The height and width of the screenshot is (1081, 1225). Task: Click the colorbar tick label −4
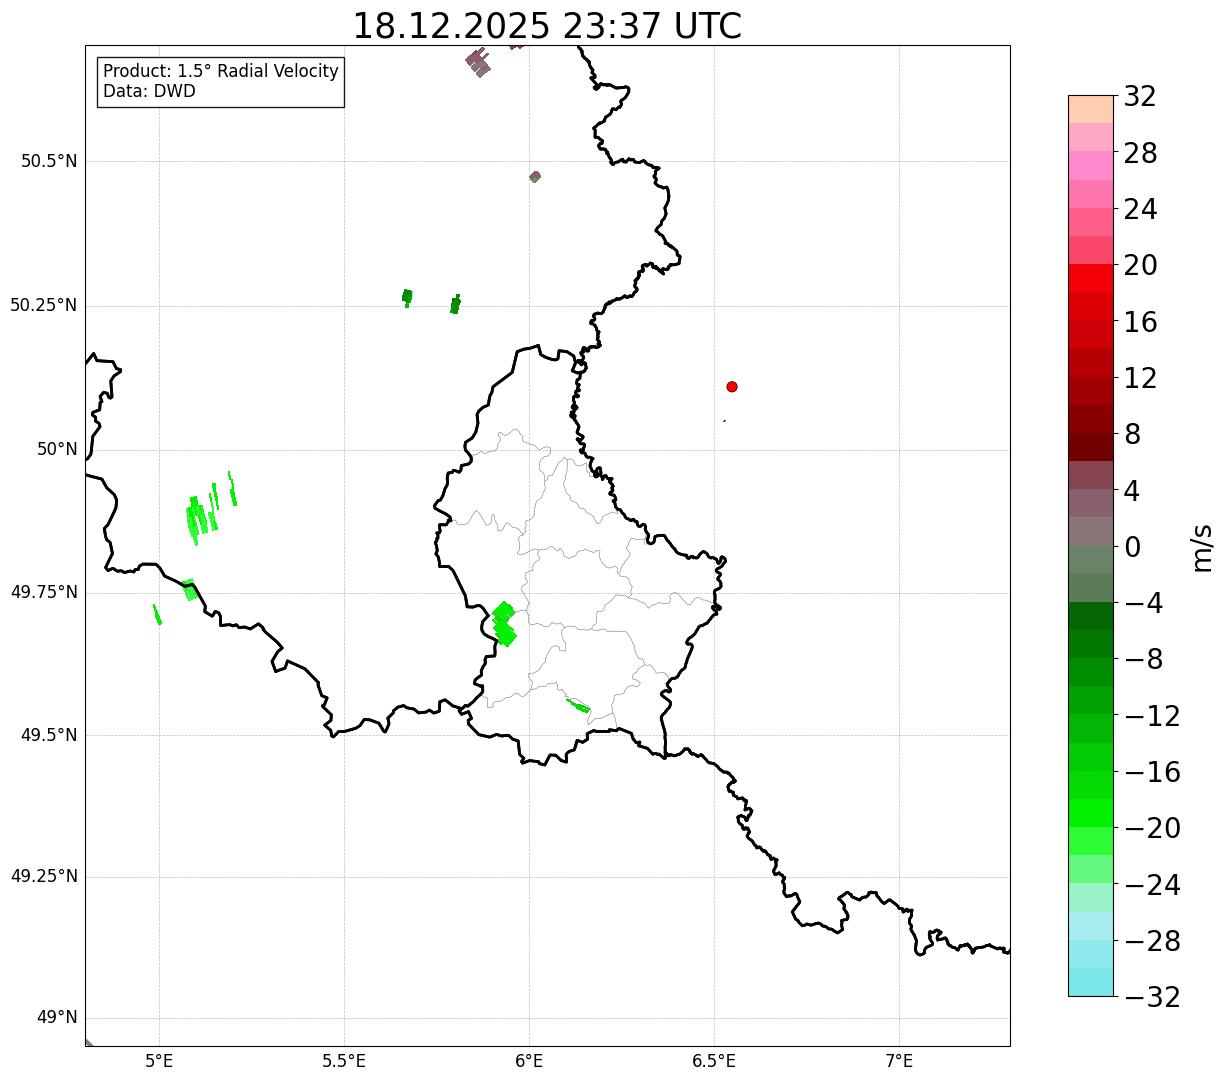coord(1144,604)
